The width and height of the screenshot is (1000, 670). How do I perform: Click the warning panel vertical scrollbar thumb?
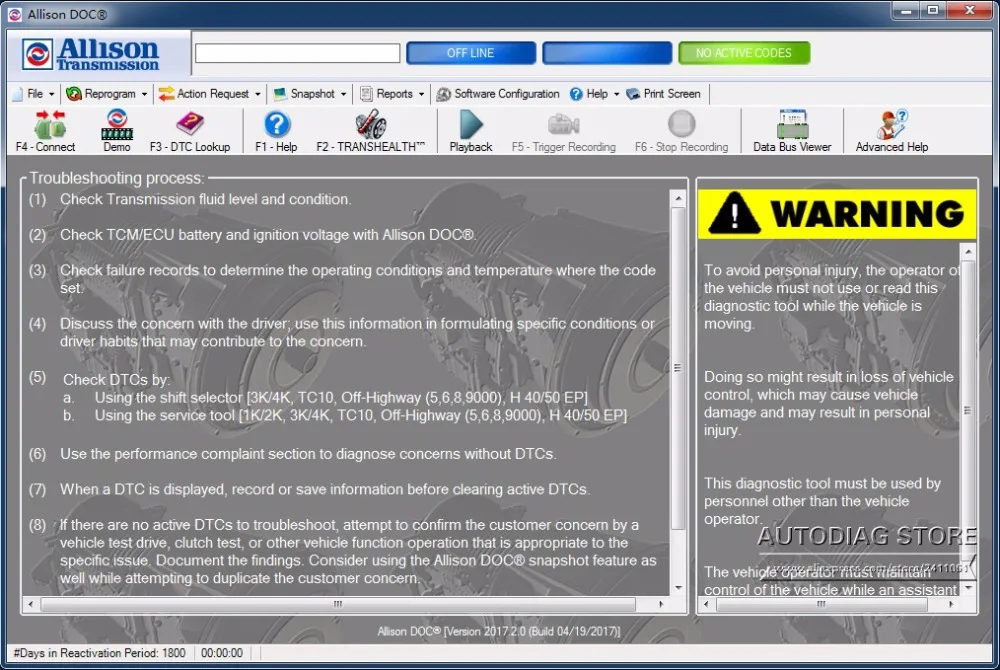coord(968,411)
